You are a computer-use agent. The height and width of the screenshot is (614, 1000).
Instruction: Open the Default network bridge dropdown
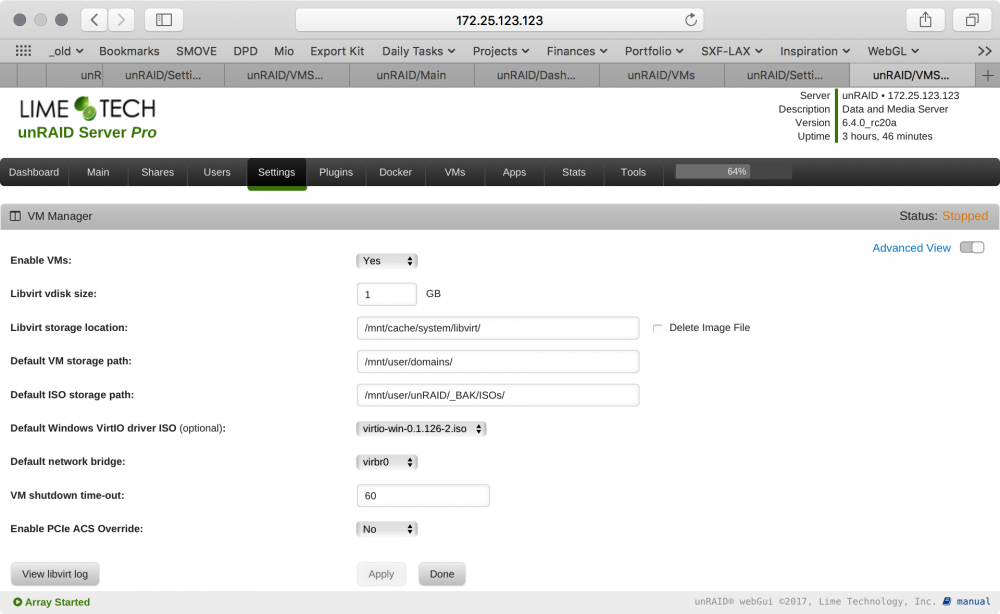(387, 462)
